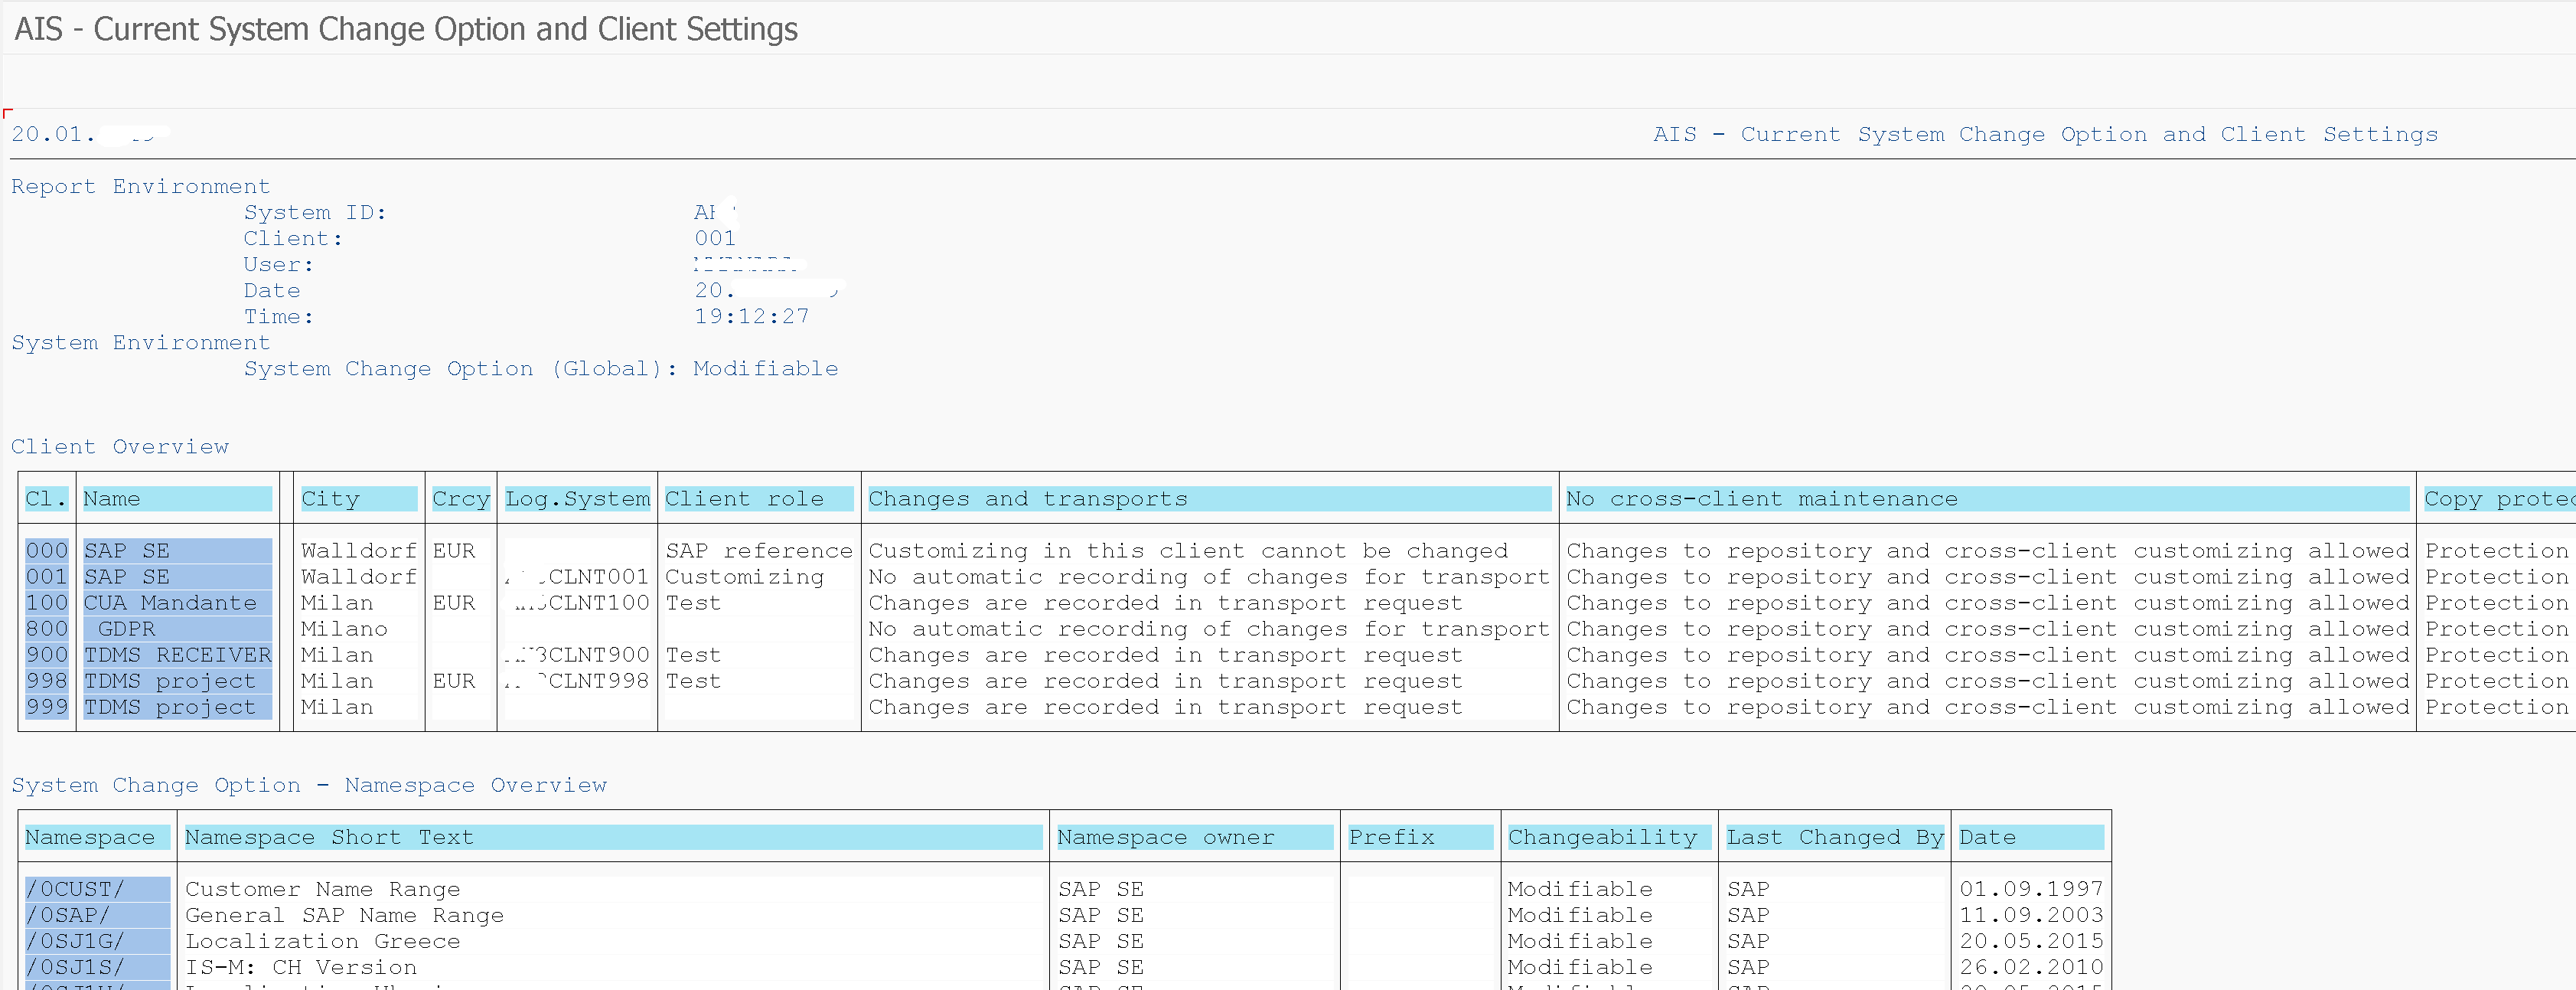Screen dimensions: 2576x990
Task: Select client number 100 cell
Action: click(x=47, y=603)
